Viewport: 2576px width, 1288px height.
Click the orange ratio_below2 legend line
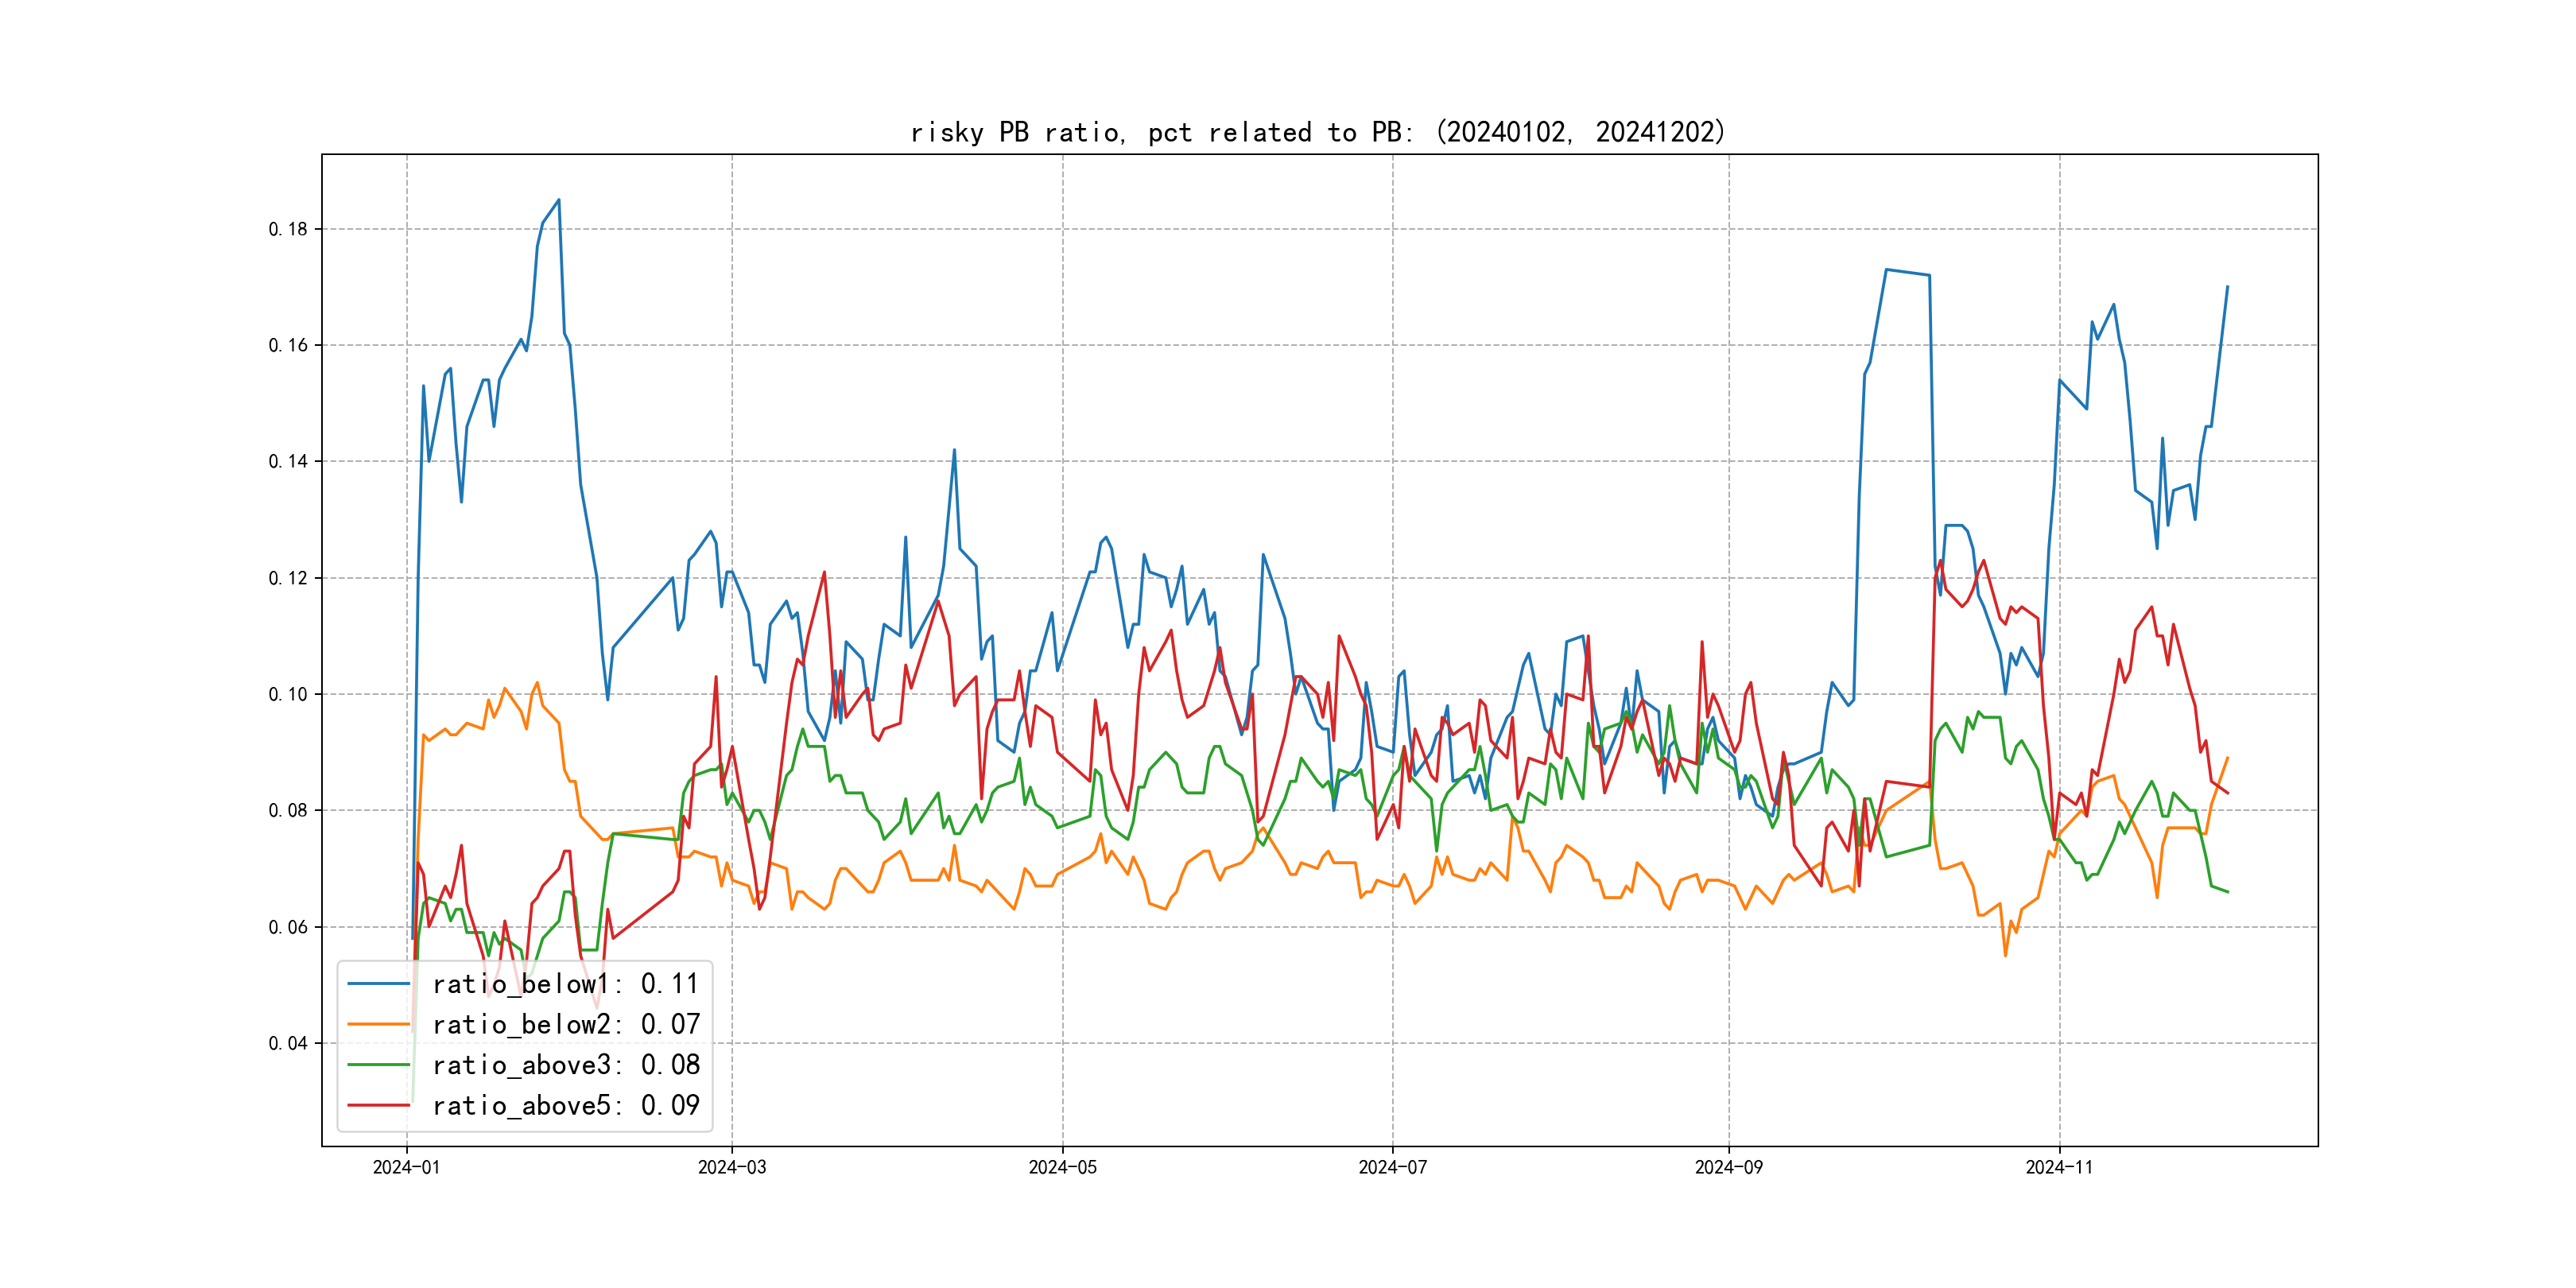[x=378, y=1024]
